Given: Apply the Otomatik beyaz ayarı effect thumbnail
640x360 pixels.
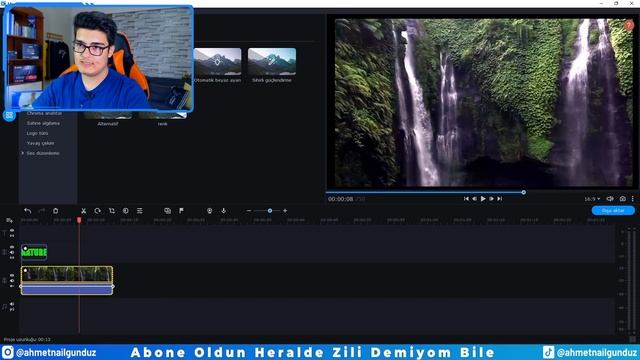Looking at the screenshot, I should tap(218, 62).
